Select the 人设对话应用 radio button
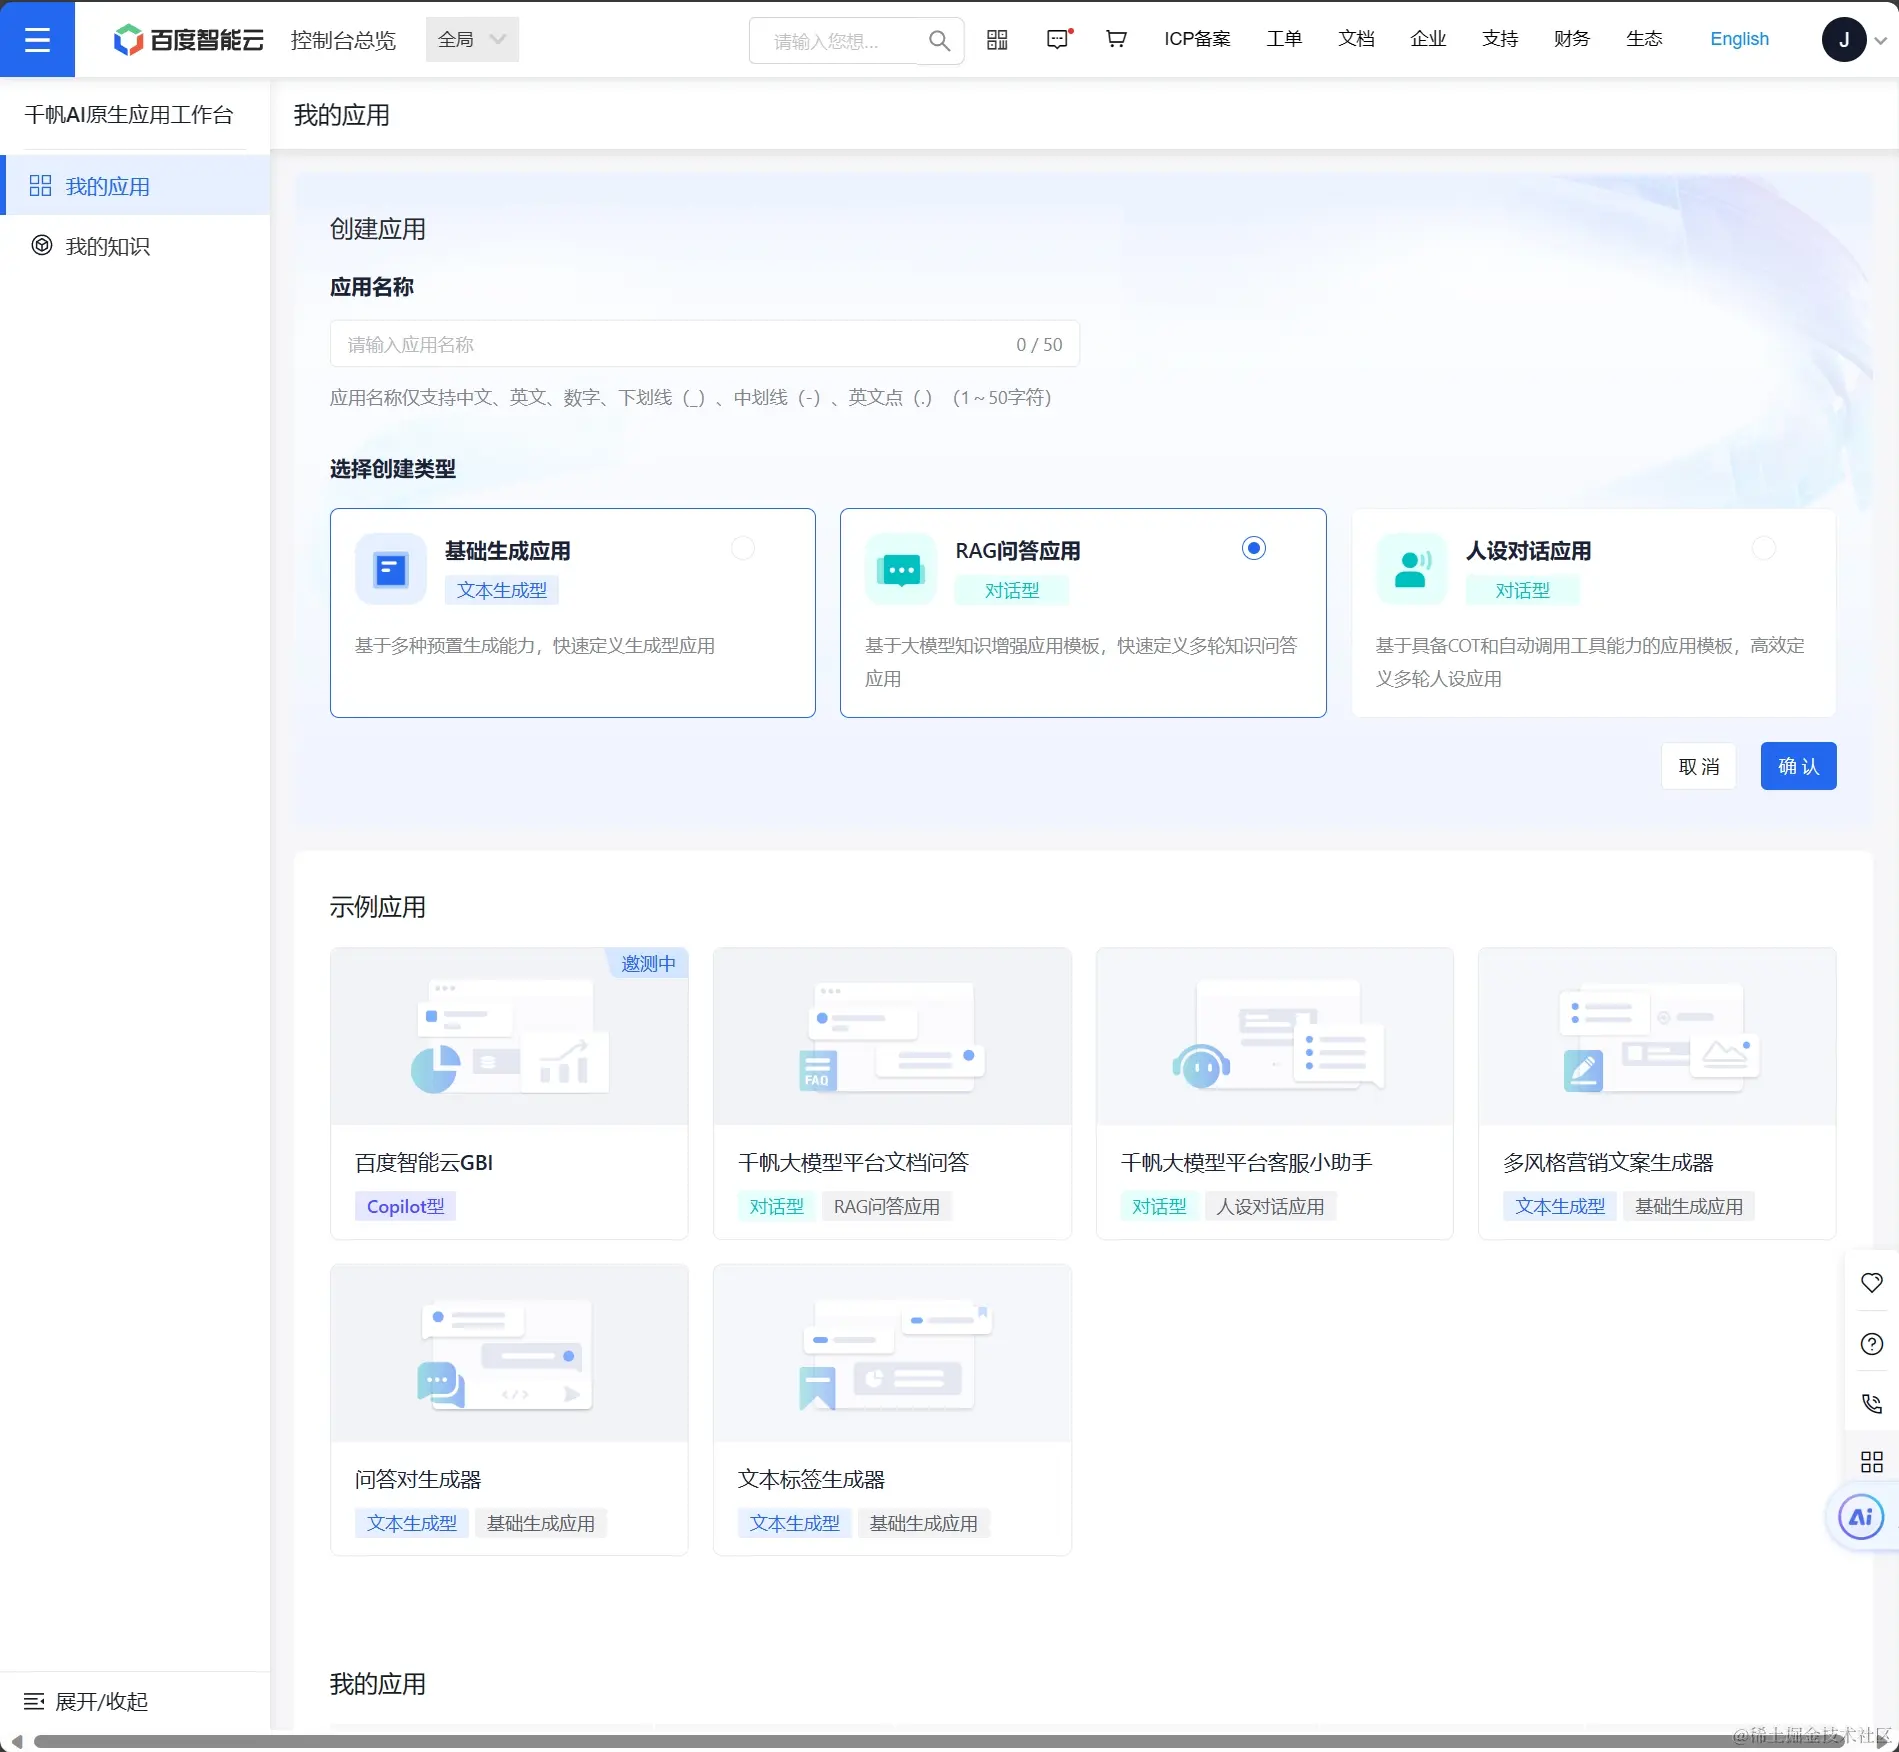The height and width of the screenshot is (1752, 1899). (x=1764, y=548)
